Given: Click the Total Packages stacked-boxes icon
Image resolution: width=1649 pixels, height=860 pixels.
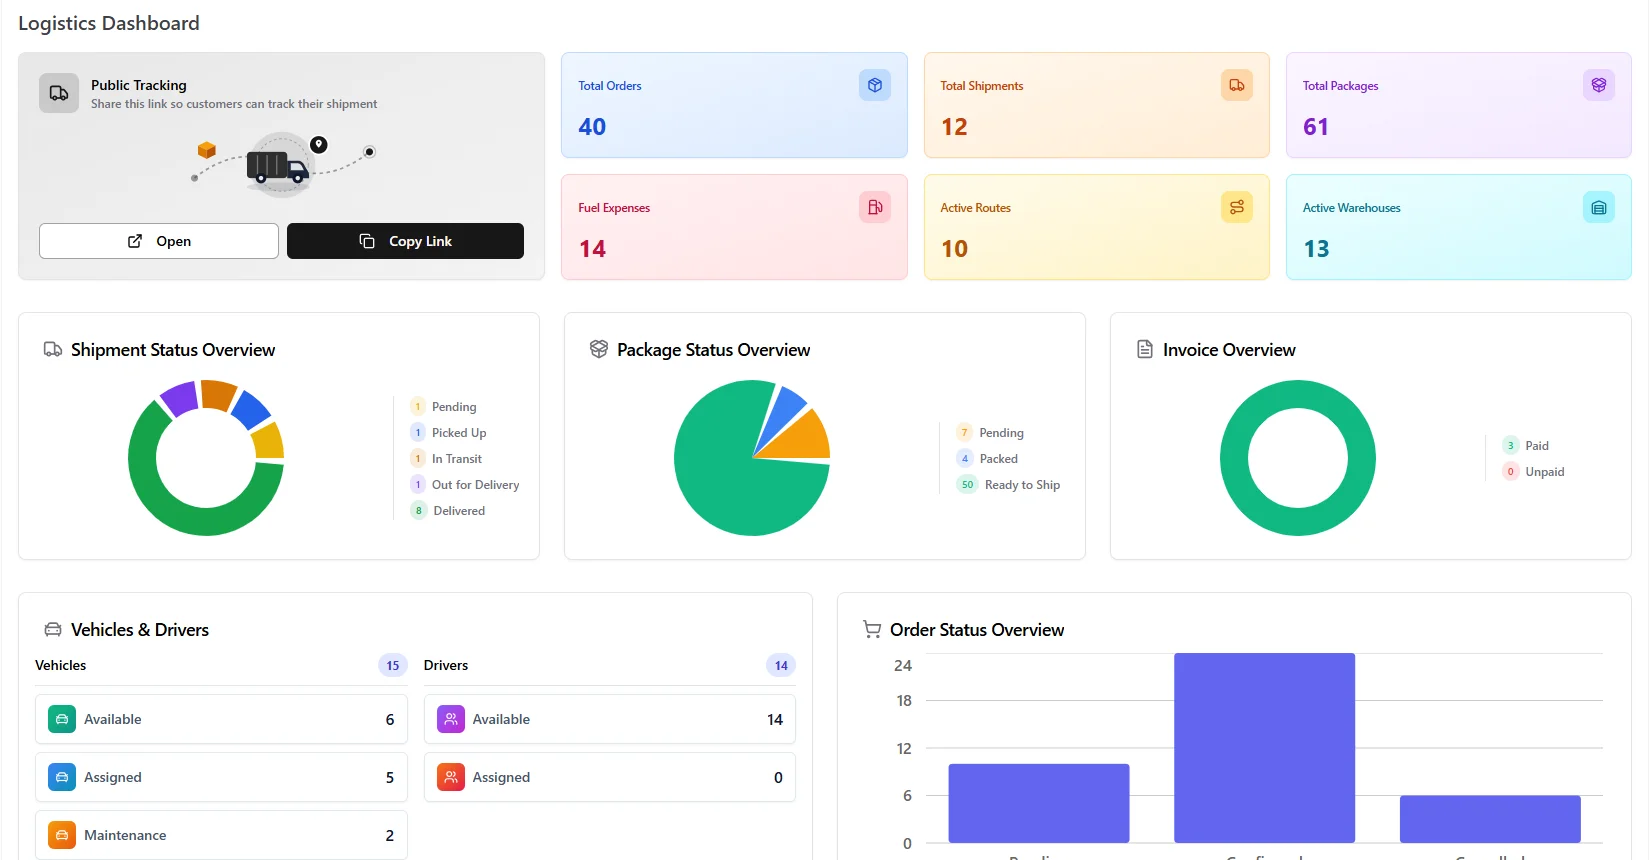Looking at the screenshot, I should [1599, 85].
